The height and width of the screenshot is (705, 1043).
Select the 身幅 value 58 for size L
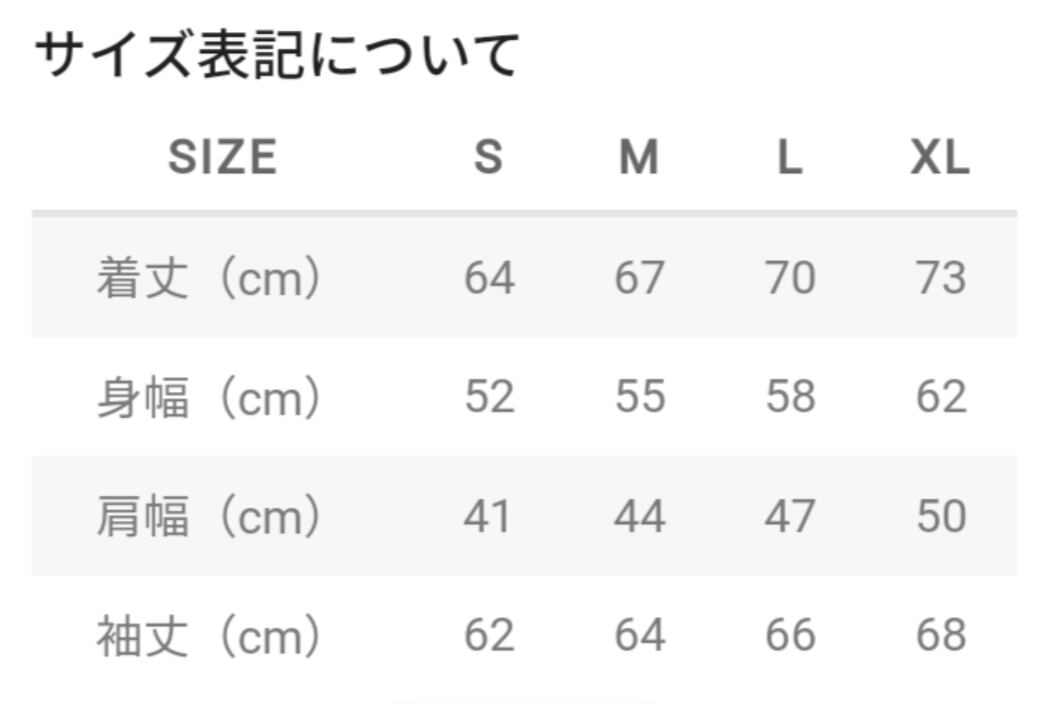point(790,397)
